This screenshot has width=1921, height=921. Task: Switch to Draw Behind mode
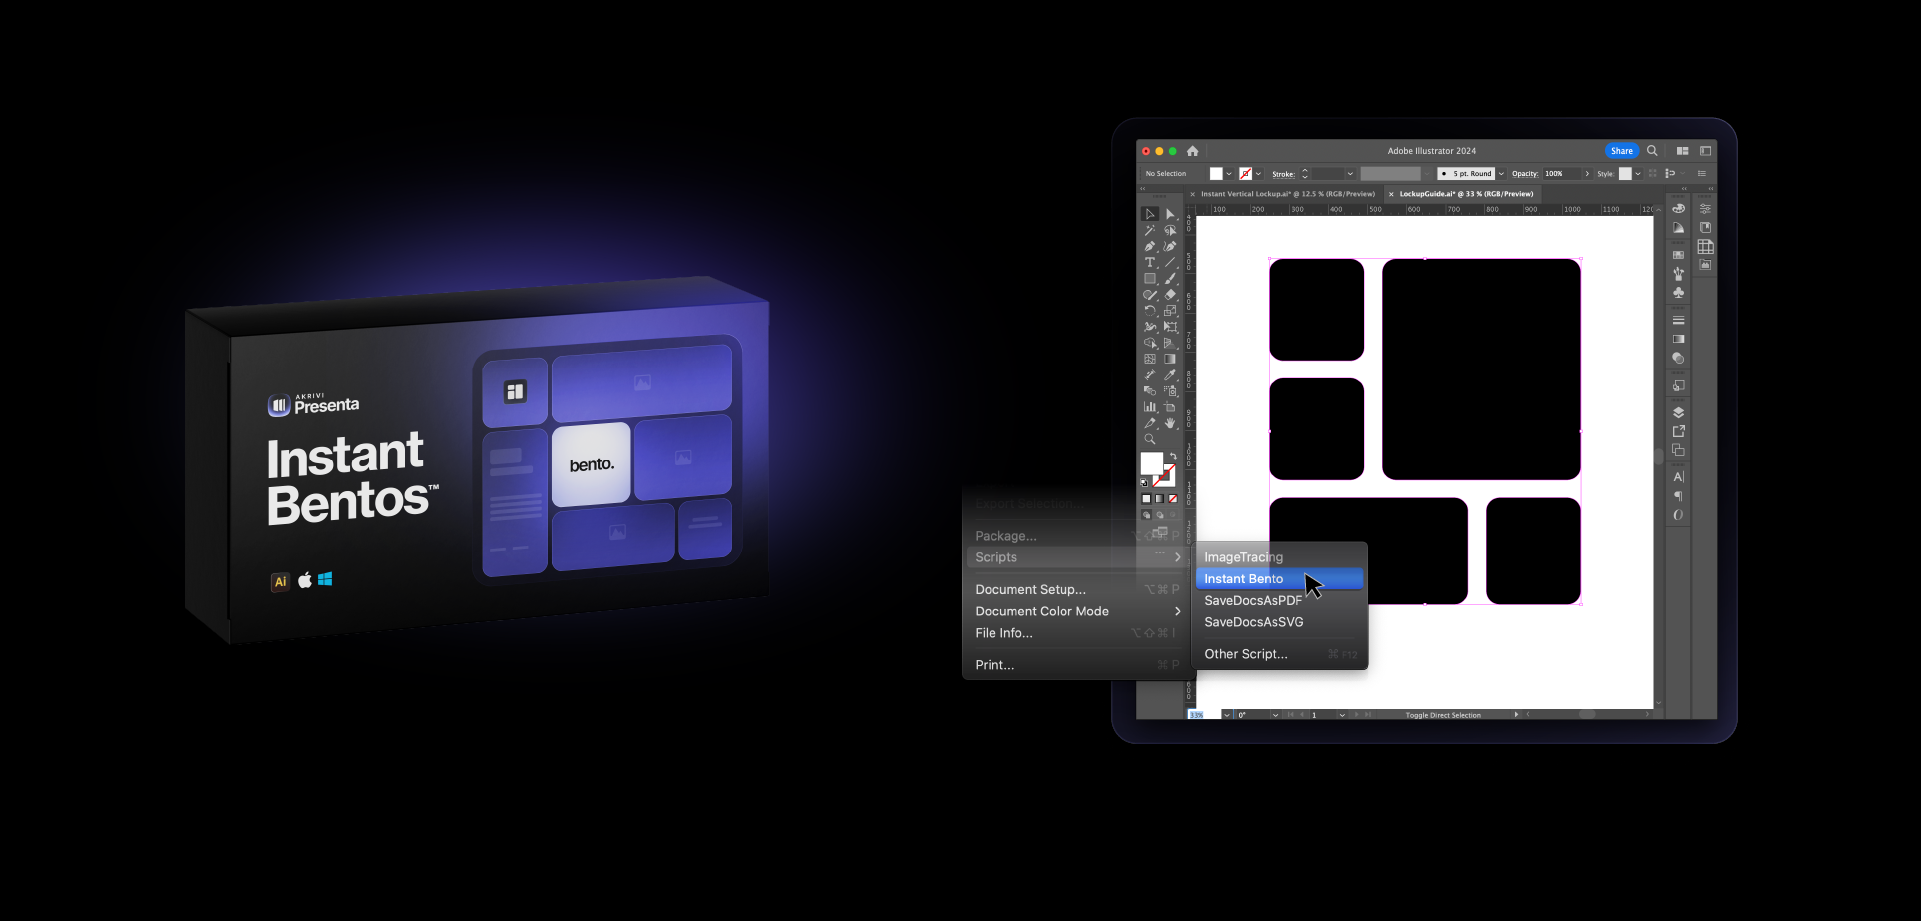click(x=1159, y=515)
